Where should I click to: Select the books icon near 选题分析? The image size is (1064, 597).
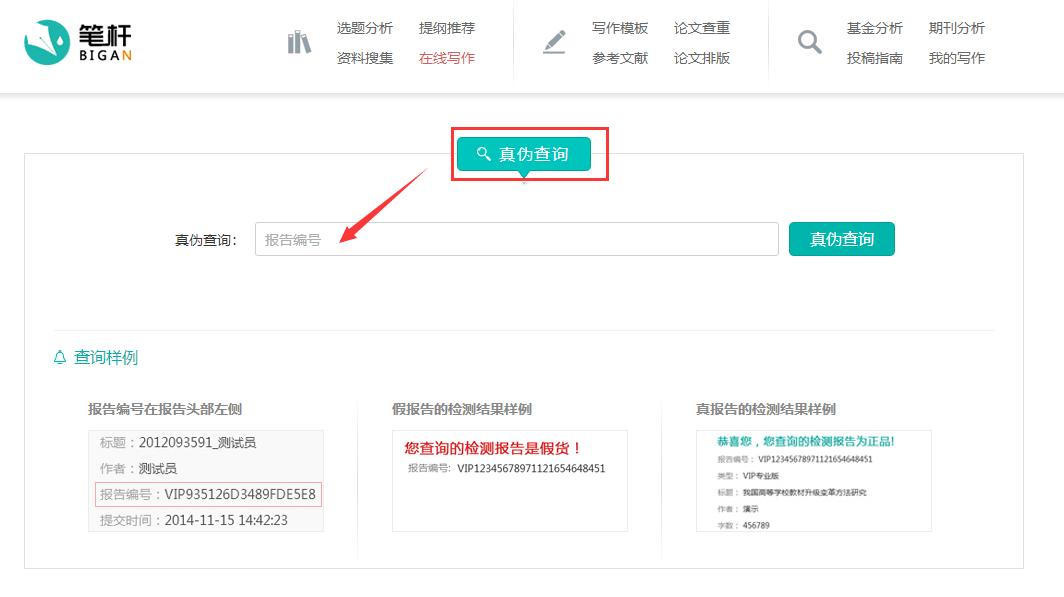tap(298, 42)
